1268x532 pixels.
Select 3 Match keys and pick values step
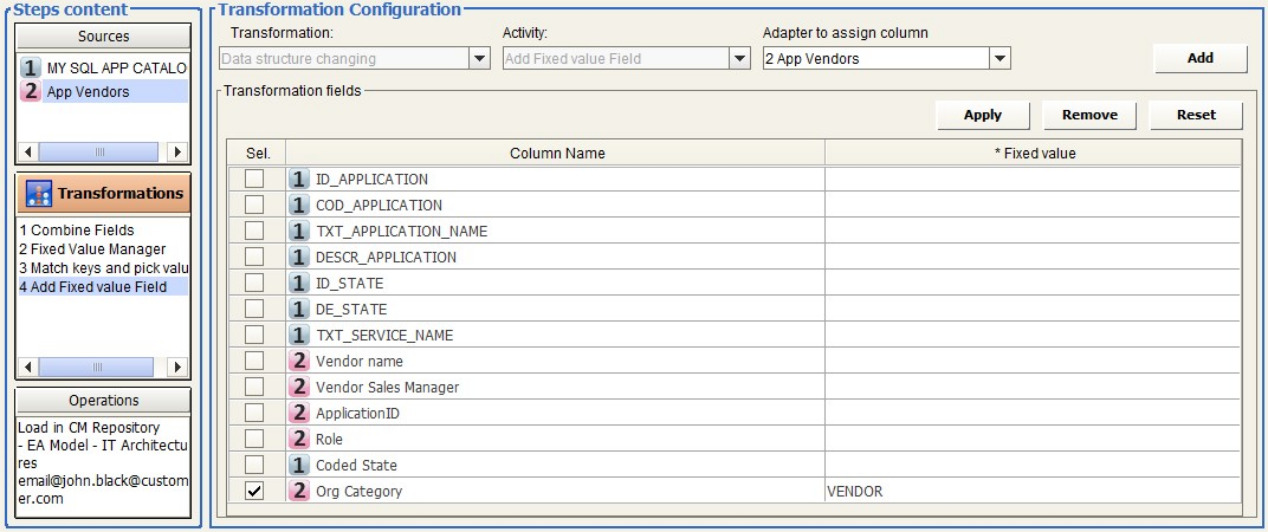pos(104,268)
